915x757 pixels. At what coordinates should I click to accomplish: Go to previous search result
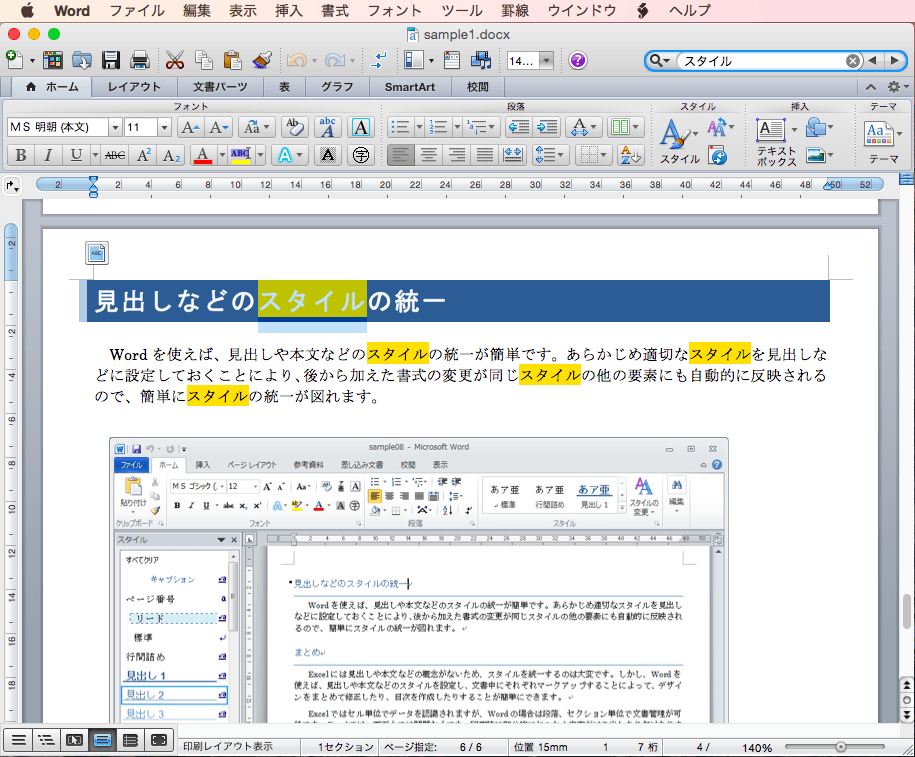(872, 61)
